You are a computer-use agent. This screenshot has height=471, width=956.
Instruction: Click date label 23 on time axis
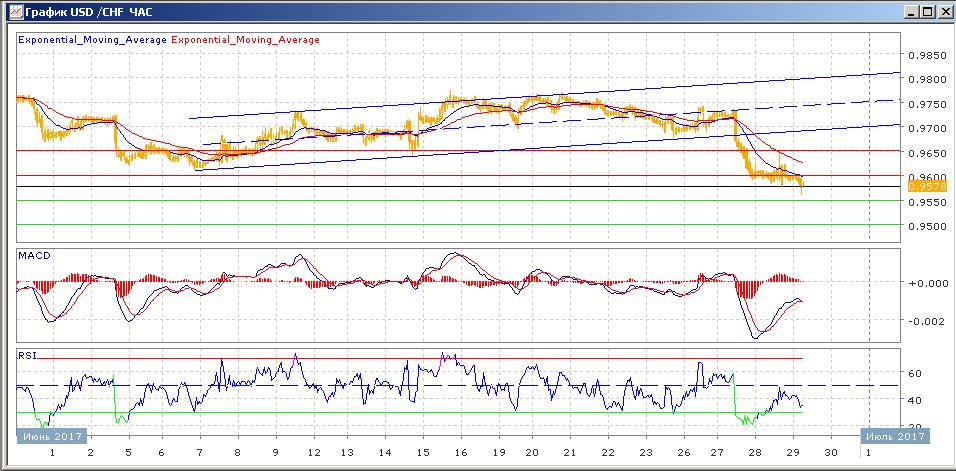(x=645, y=453)
